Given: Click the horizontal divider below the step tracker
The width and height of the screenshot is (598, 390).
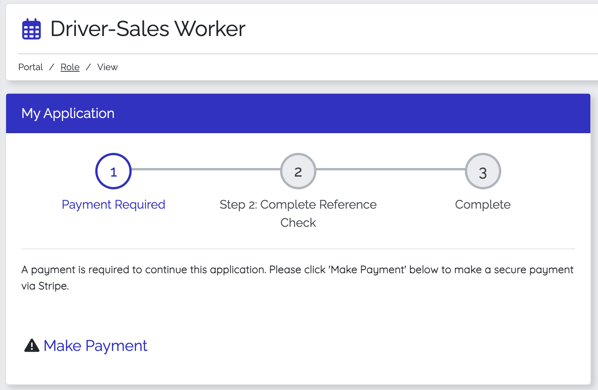Looking at the screenshot, I should pos(298,249).
